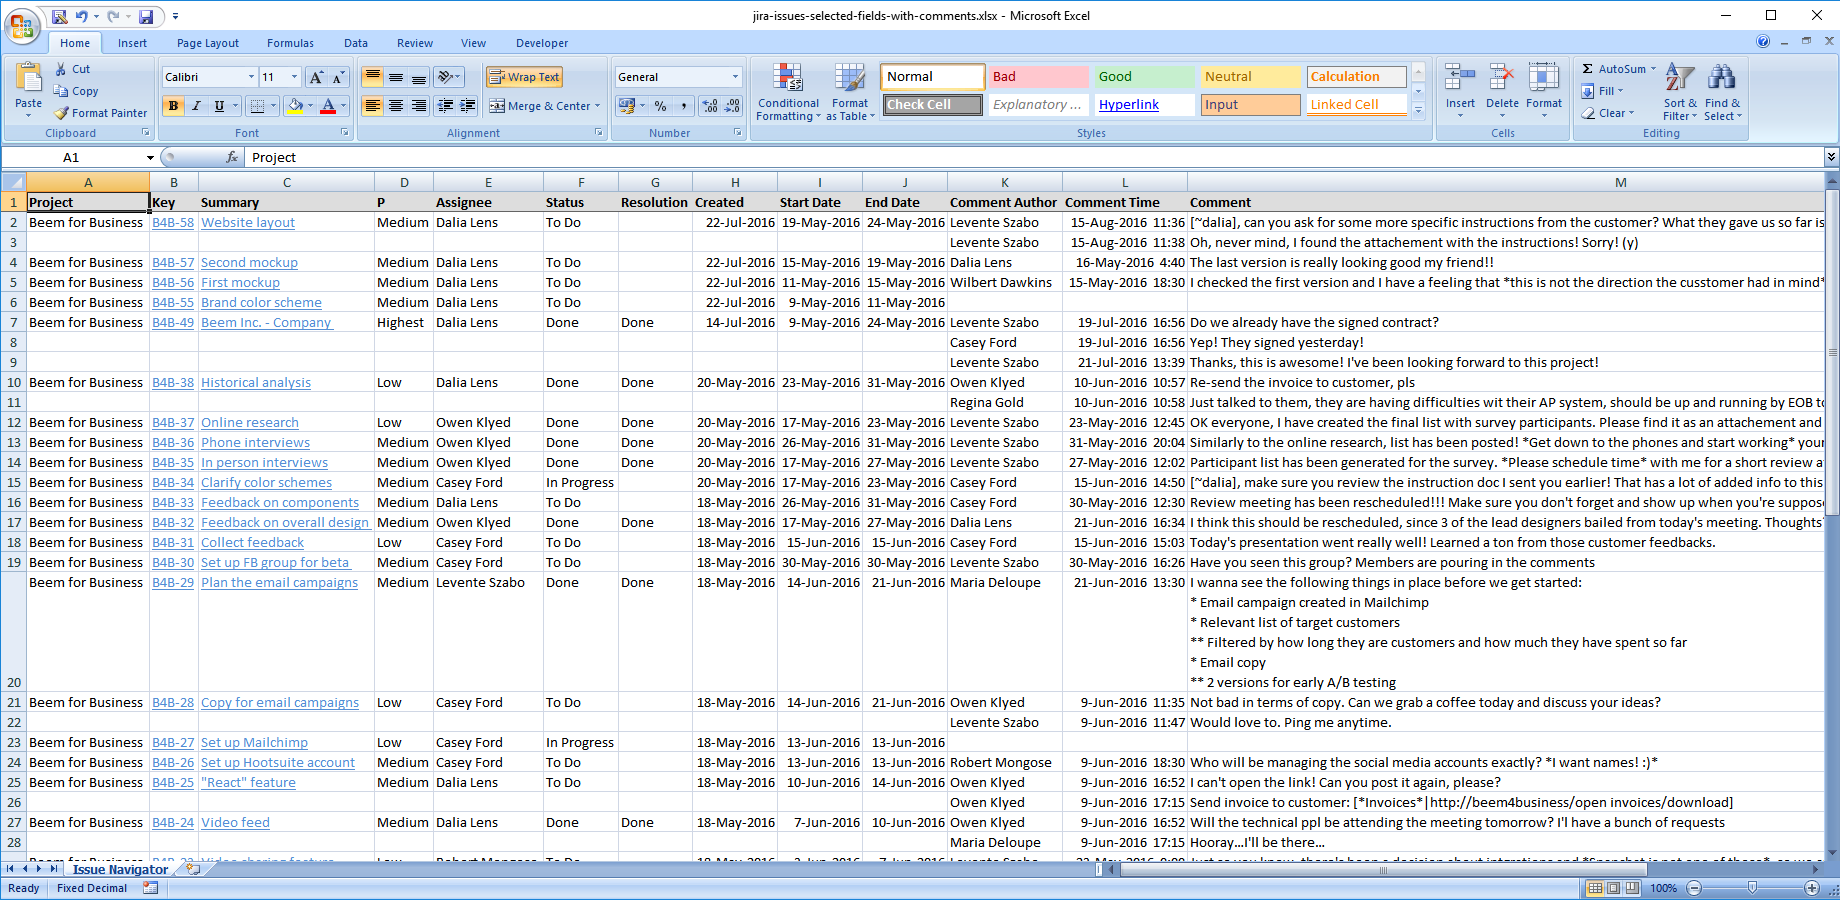Open the B4B-58 issue key hyperlink
This screenshot has width=1840, height=900.
pyautogui.click(x=173, y=223)
